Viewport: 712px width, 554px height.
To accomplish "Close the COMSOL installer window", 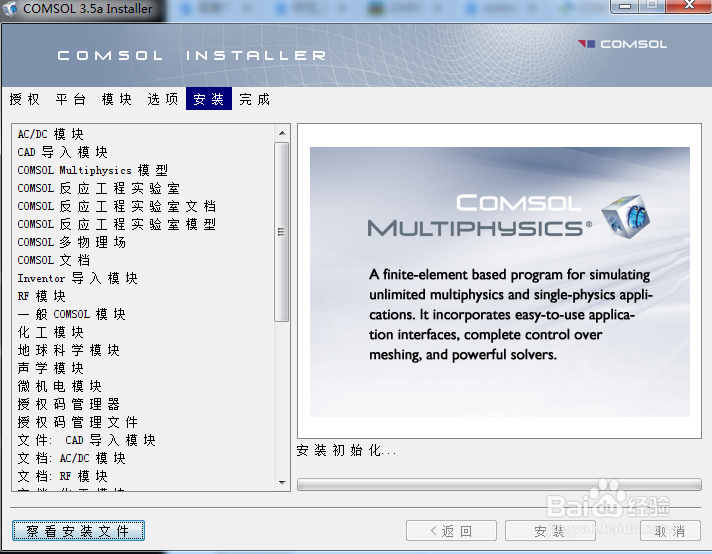I will coord(689,6).
